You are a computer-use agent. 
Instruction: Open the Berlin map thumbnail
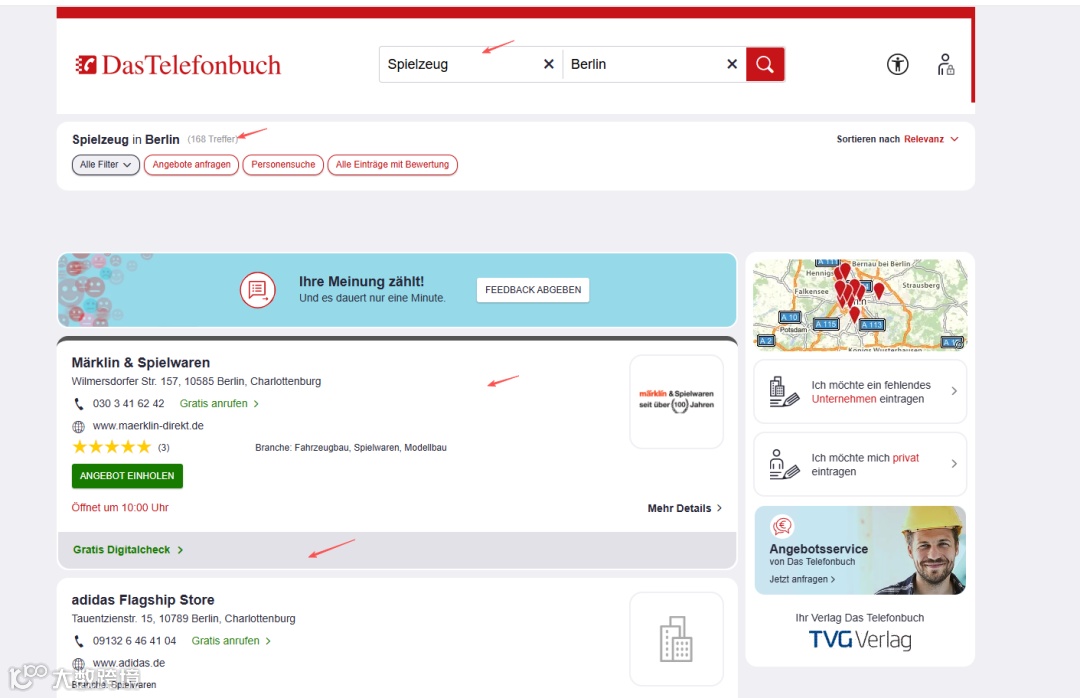(x=860, y=305)
